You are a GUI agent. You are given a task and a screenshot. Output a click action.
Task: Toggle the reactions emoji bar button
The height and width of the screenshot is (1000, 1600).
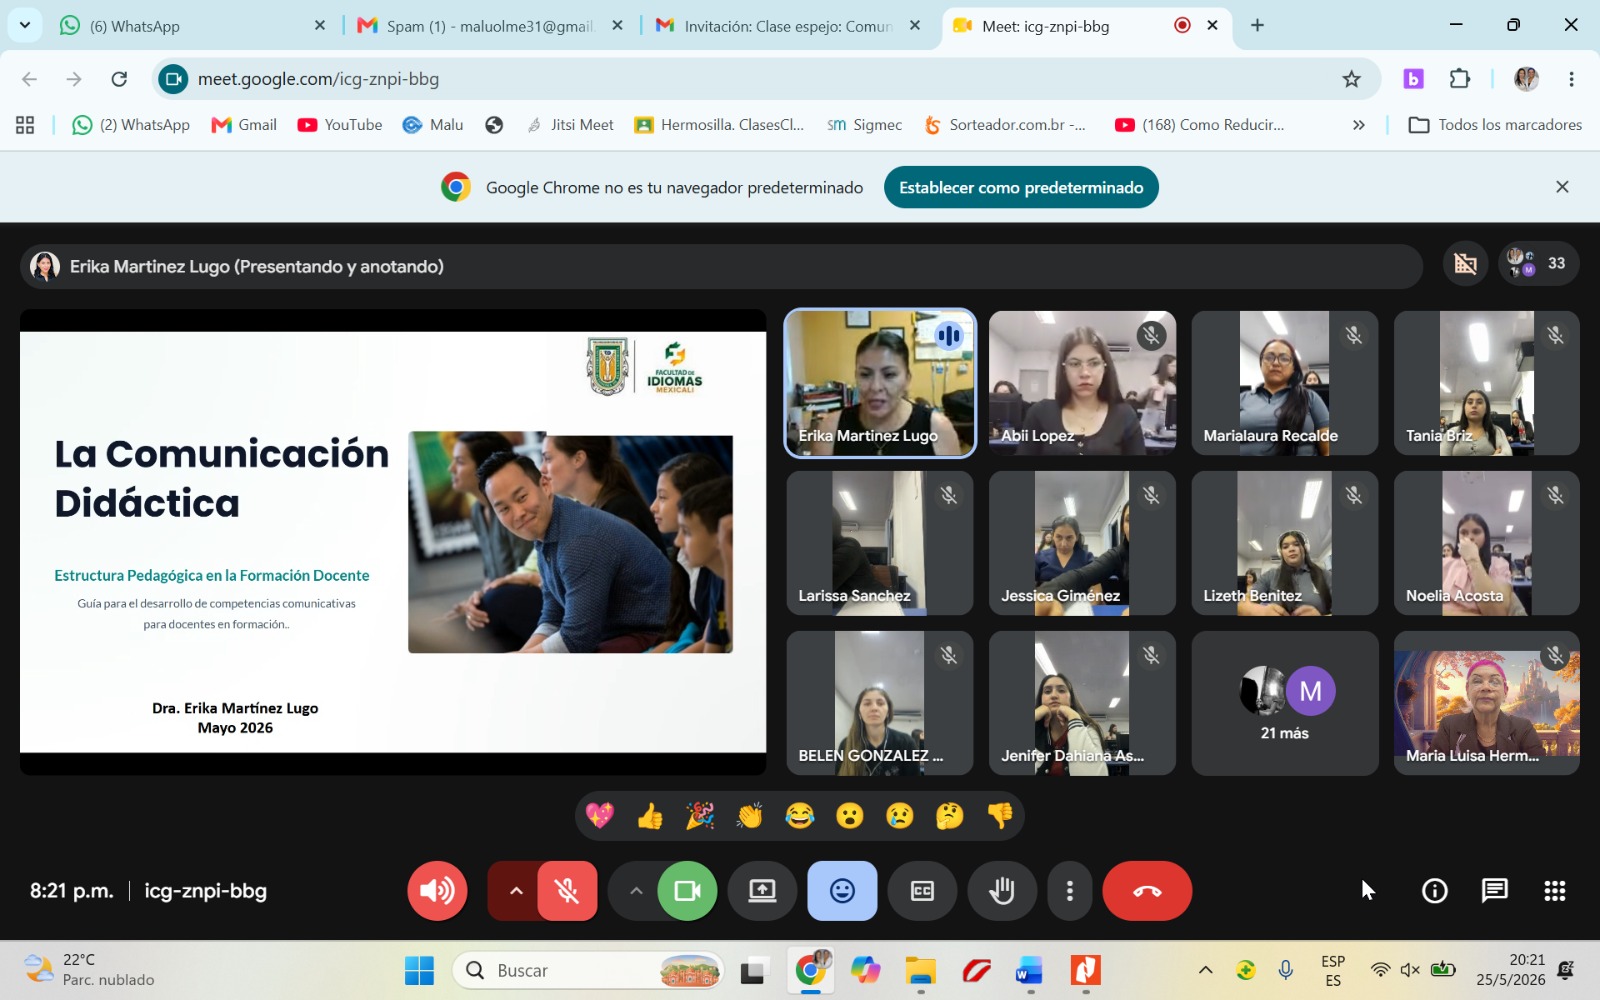pyautogui.click(x=842, y=890)
